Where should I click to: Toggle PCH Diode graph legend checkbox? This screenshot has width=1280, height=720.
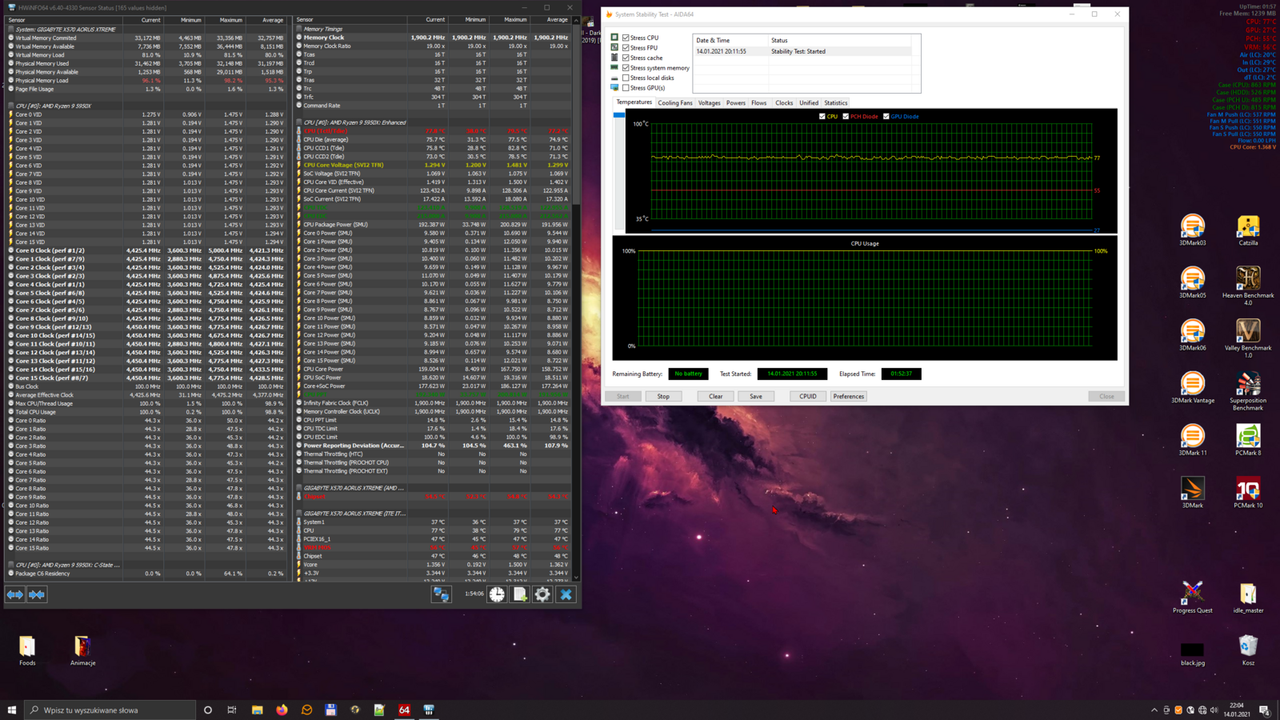pos(846,116)
